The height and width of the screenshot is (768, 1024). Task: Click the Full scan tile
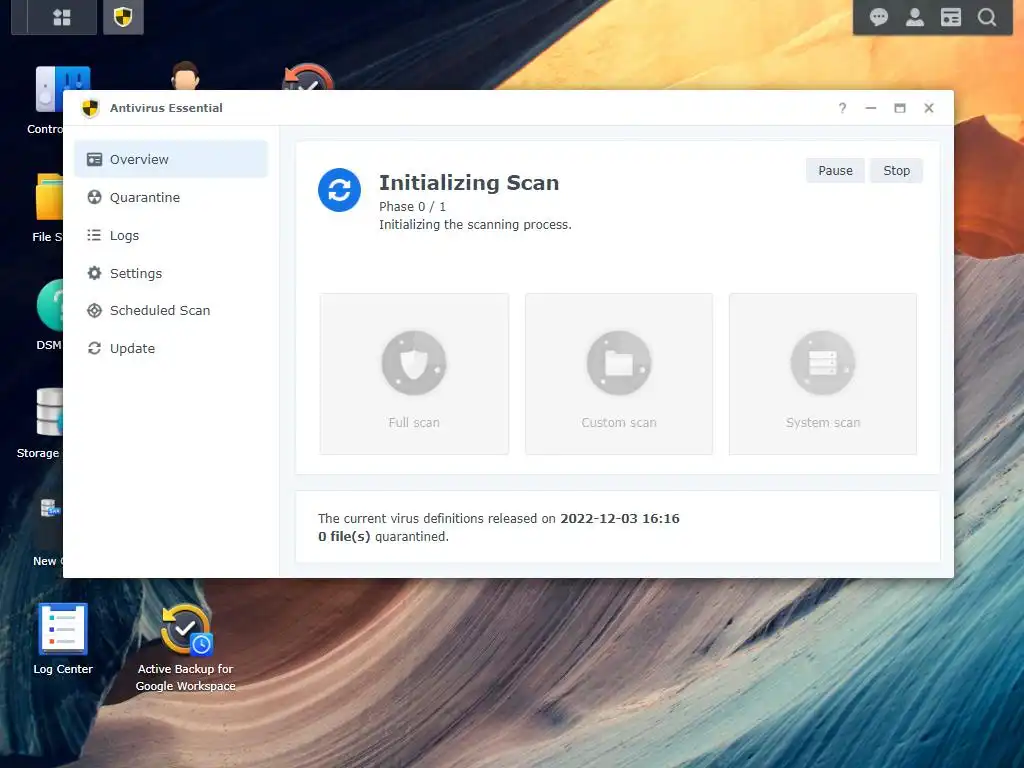click(x=414, y=374)
